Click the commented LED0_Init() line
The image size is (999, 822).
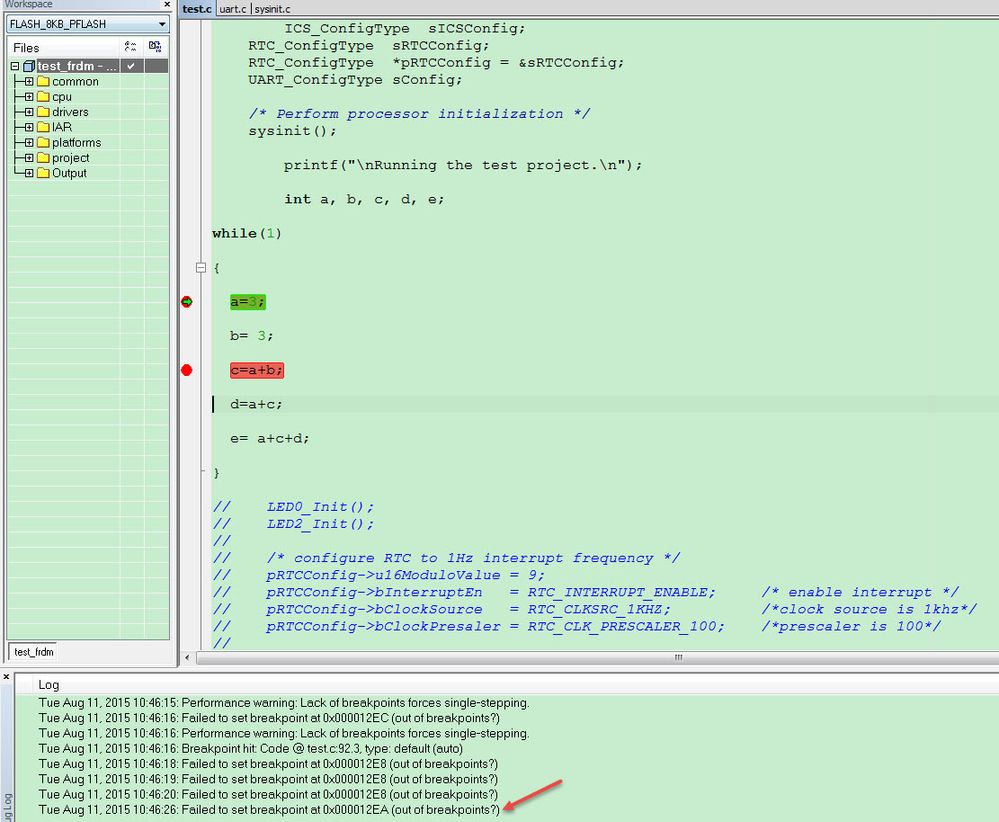(x=293, y=507)
